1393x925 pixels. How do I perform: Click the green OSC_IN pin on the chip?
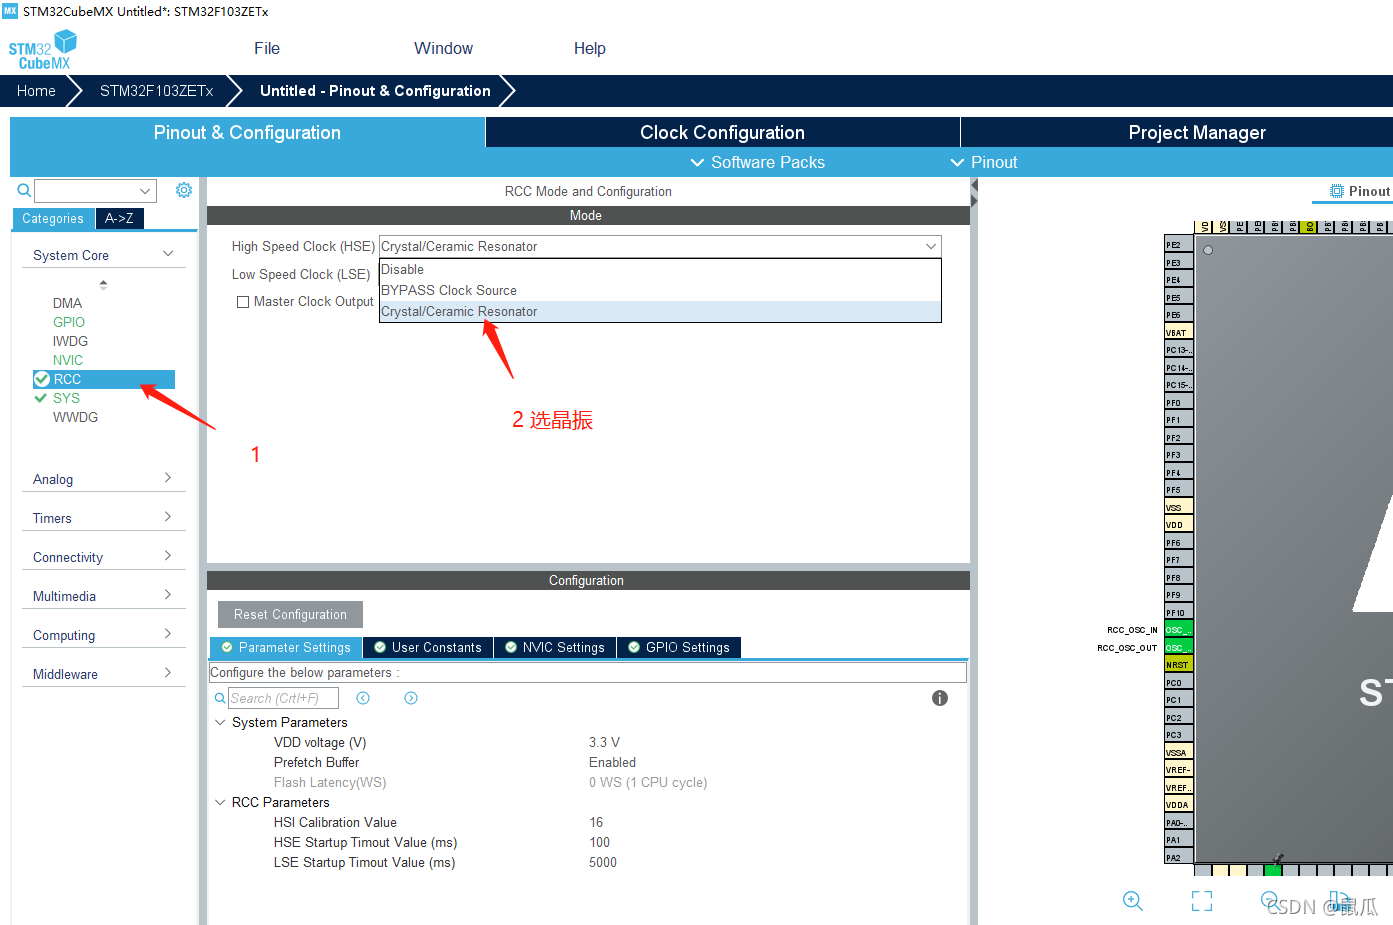[1178, 630]
